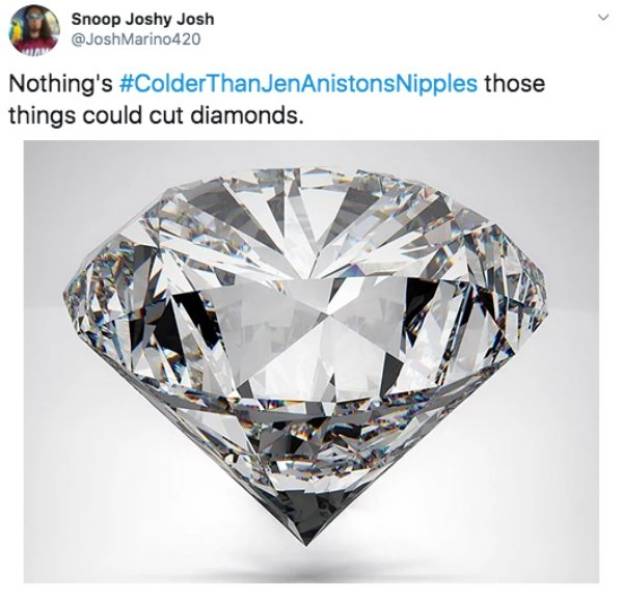The height and width of the screenshot is (600, 623).
Task: Click the Snoop Joshy Josh profile avatar
Action: (x=35, y=29)
